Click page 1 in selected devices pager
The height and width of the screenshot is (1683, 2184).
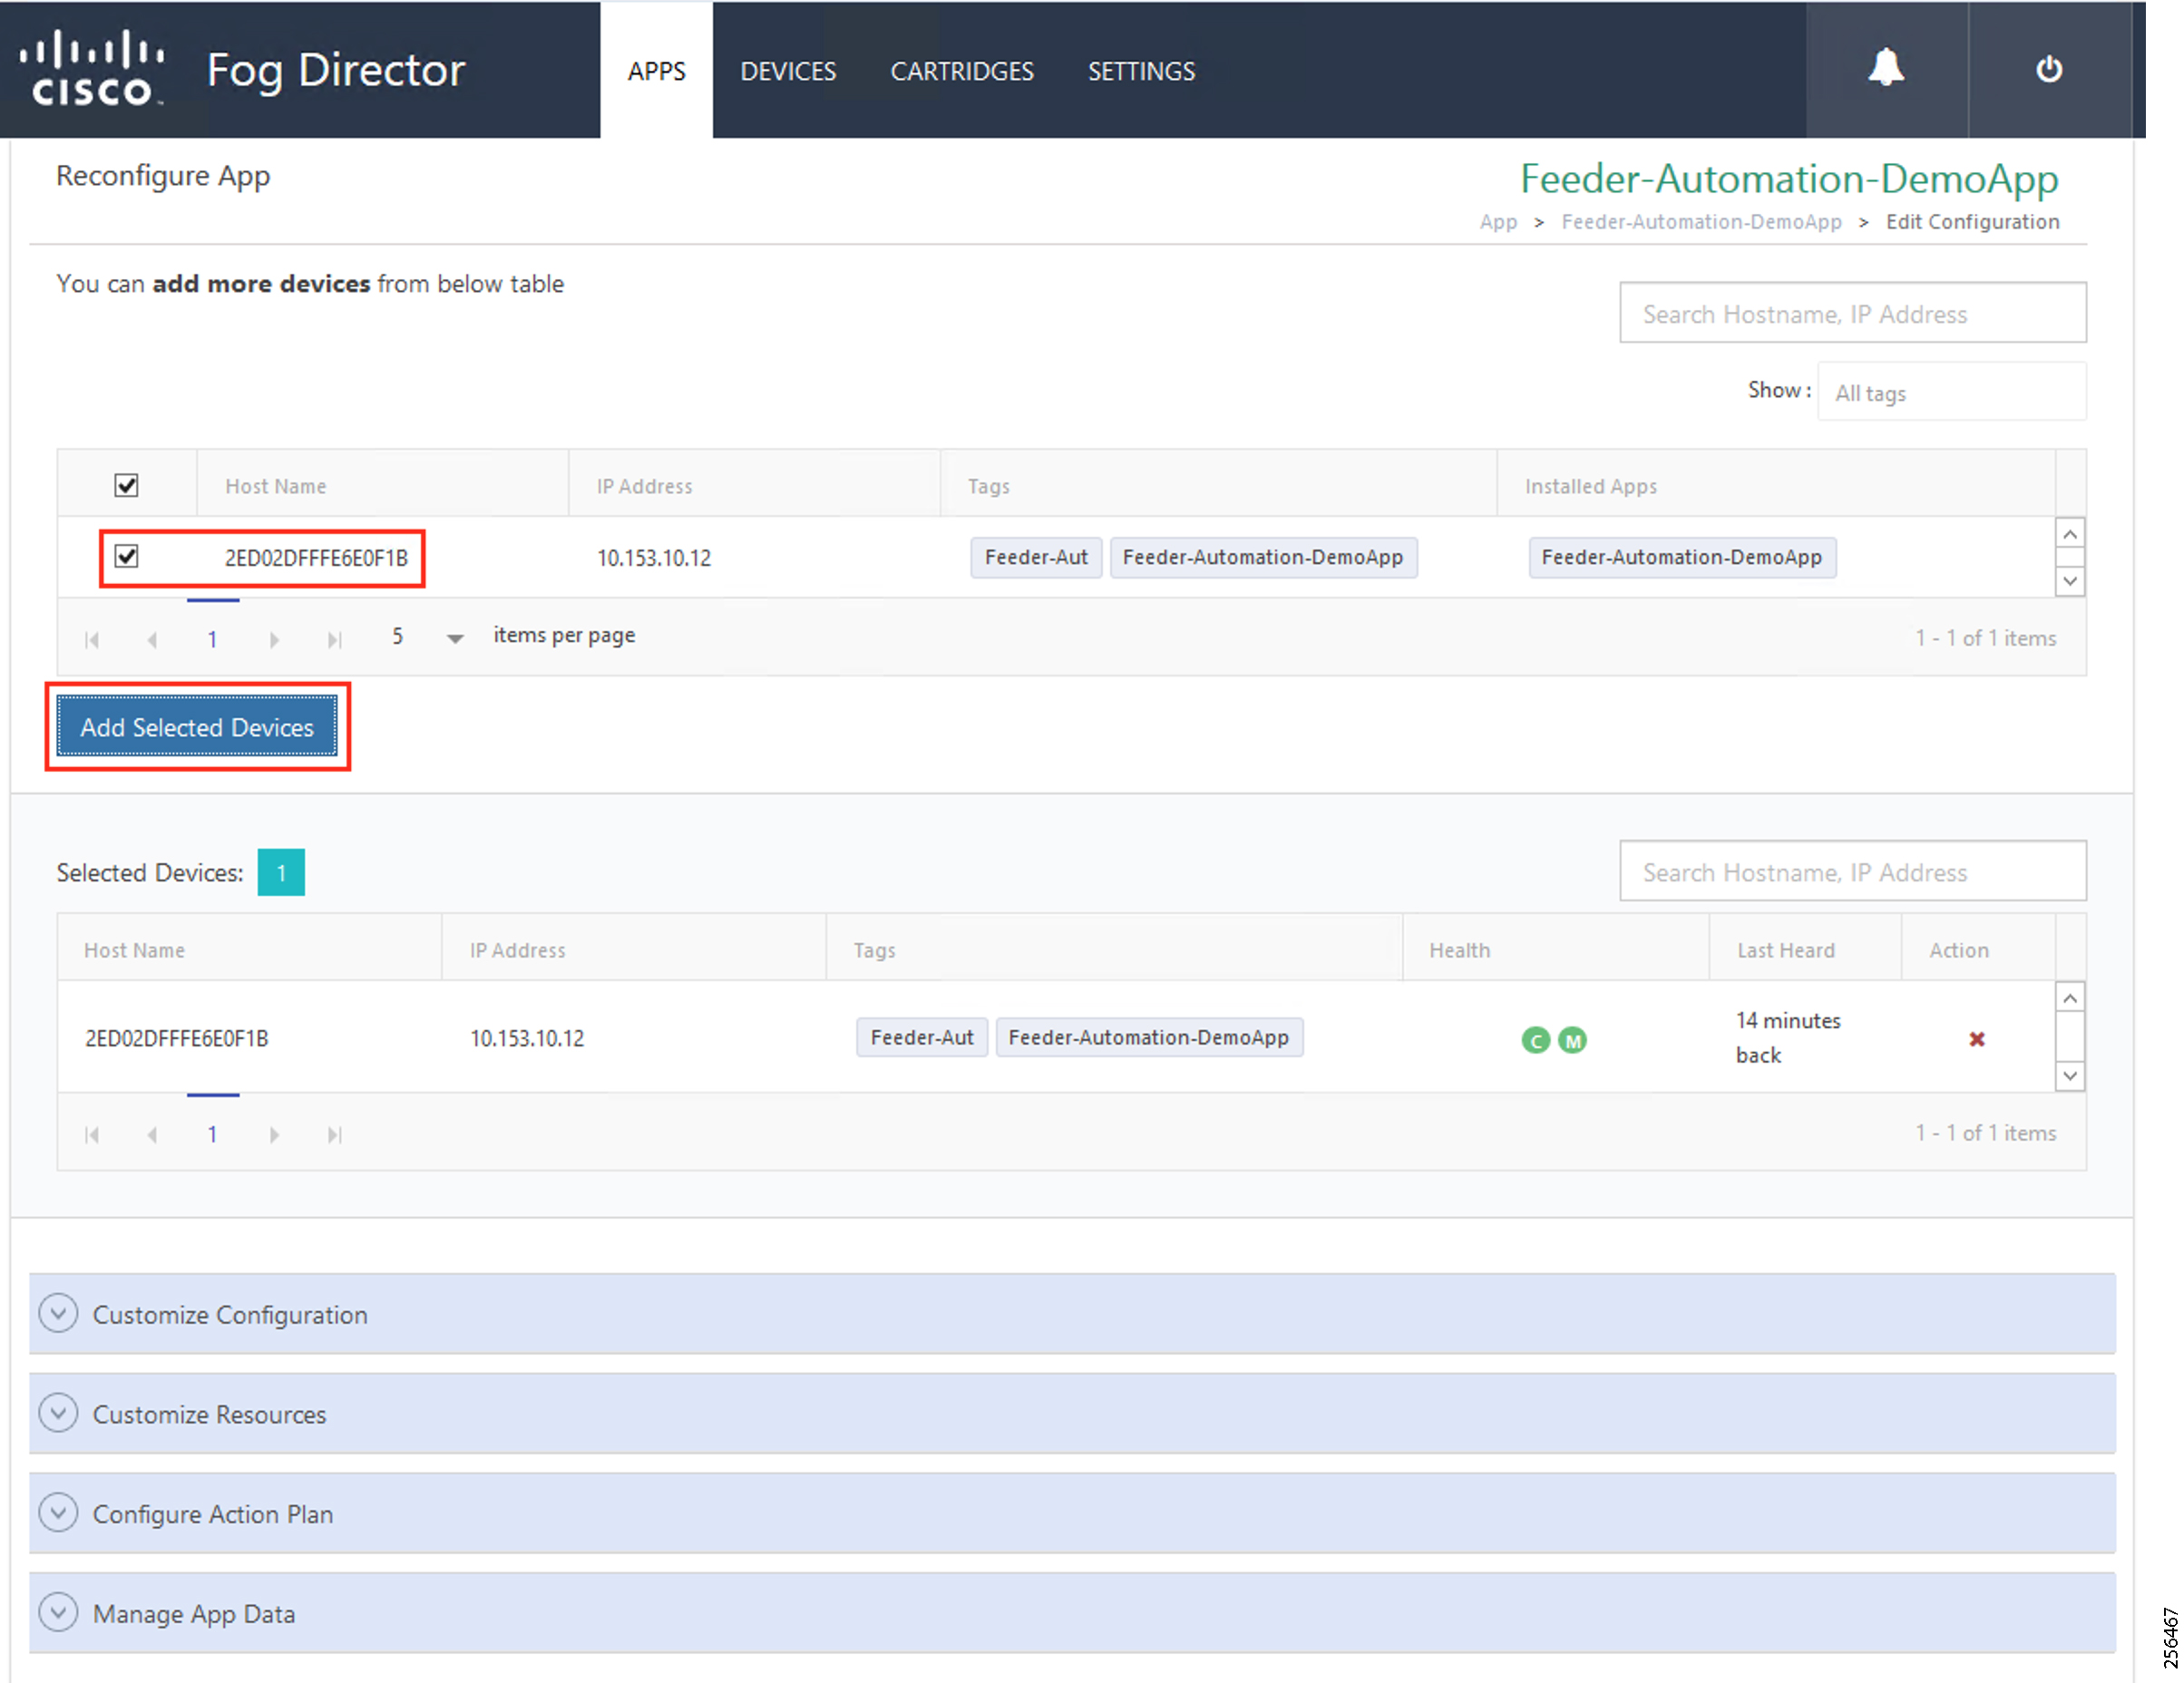pyautogui.click(x=212, y=1134)
